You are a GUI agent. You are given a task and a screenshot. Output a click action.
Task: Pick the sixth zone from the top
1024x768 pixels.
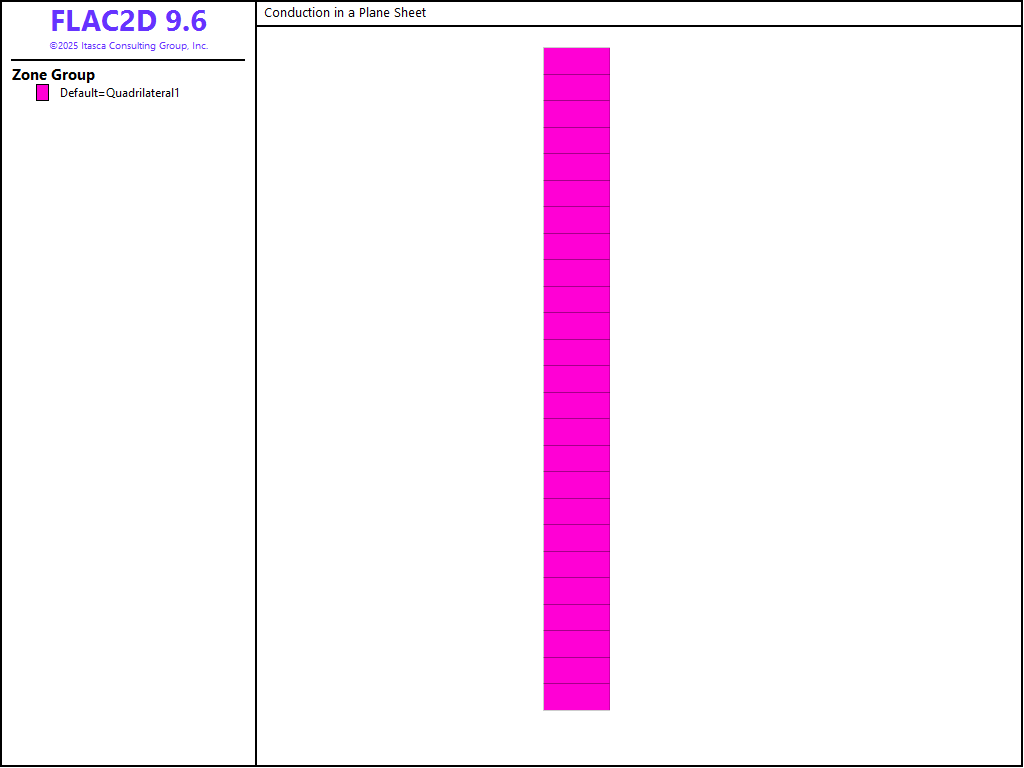(576, 194)
